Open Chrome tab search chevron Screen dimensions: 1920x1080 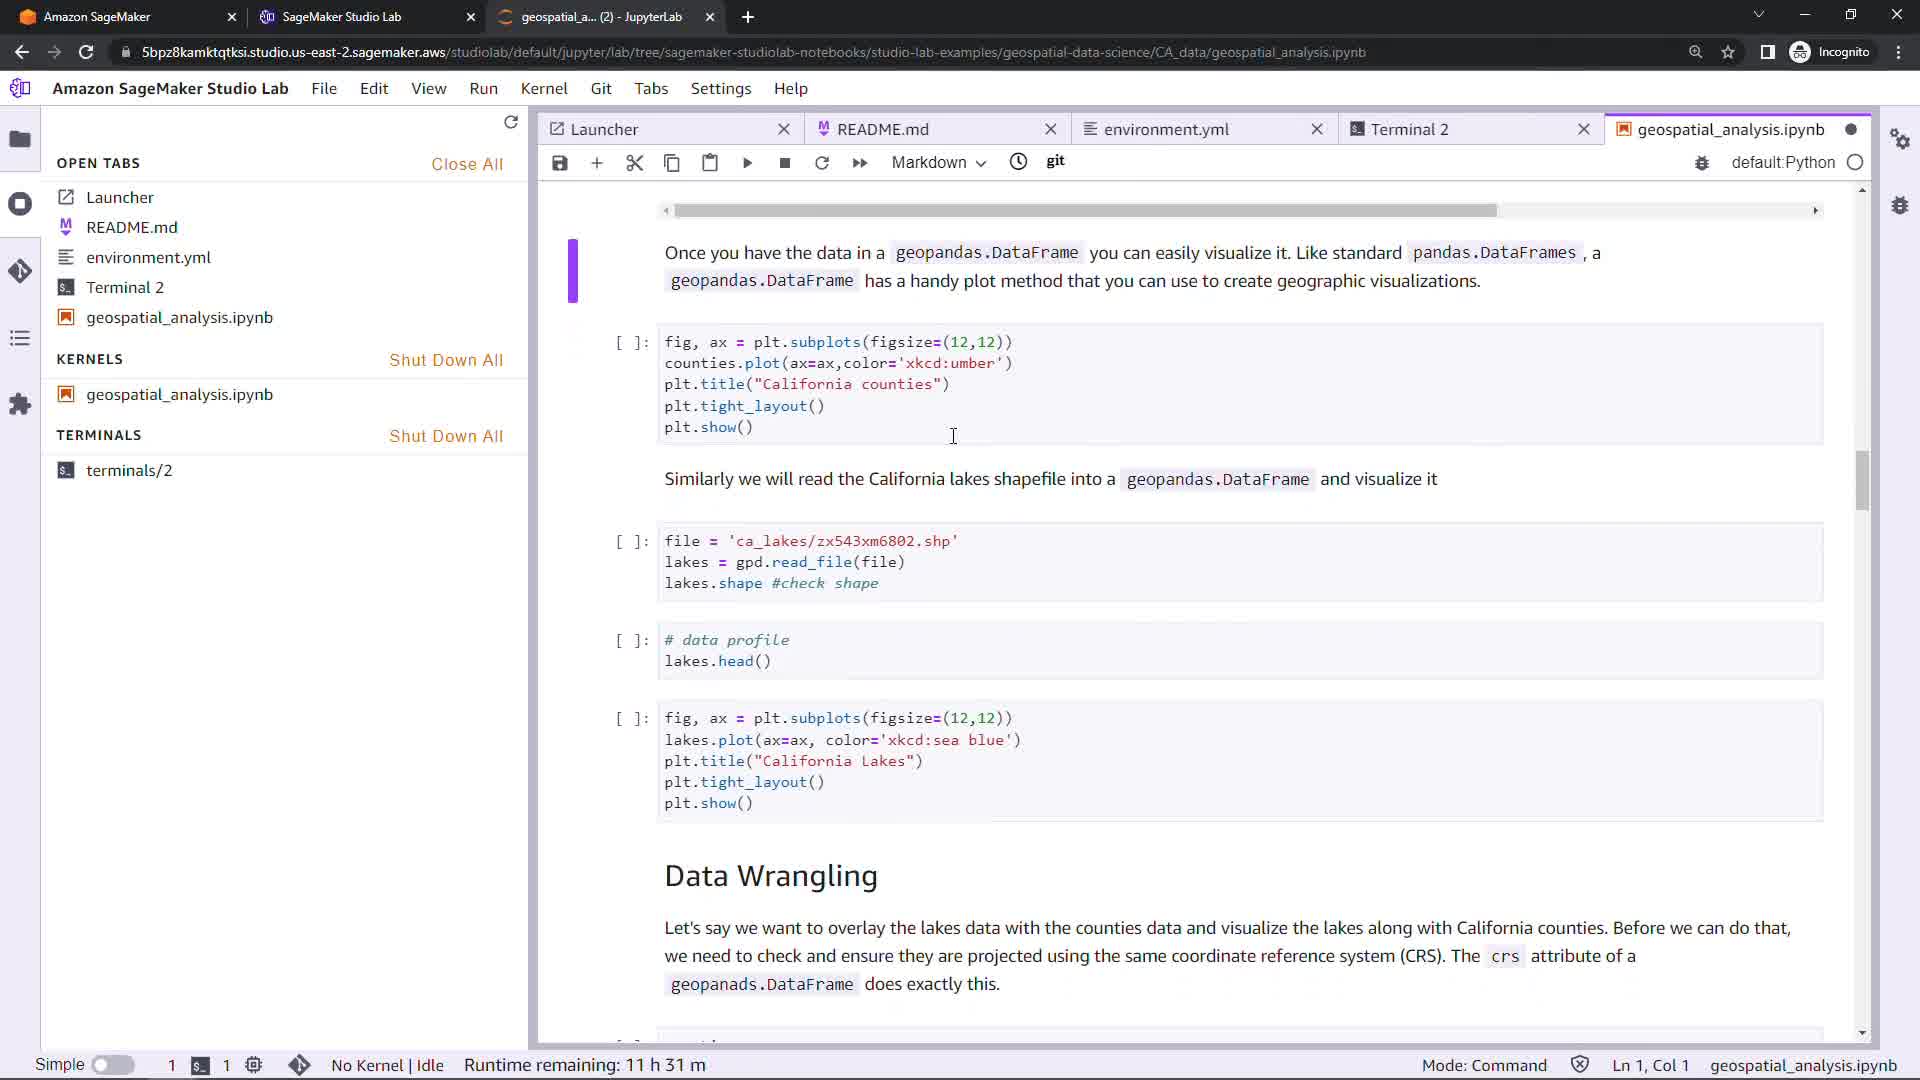(1758, 15)
